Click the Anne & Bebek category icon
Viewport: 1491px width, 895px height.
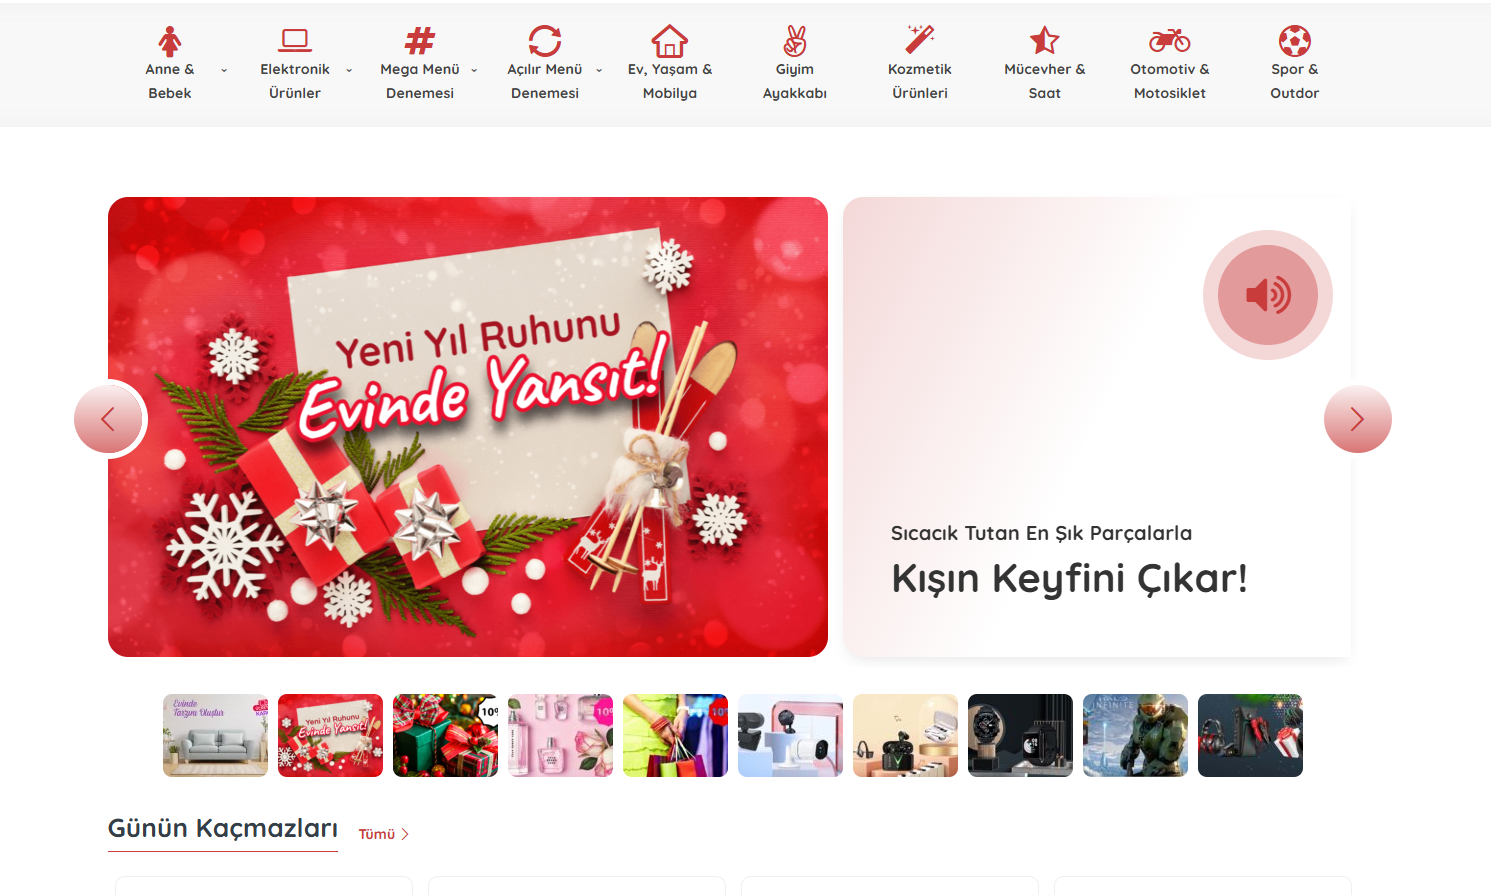click(170, 41)
